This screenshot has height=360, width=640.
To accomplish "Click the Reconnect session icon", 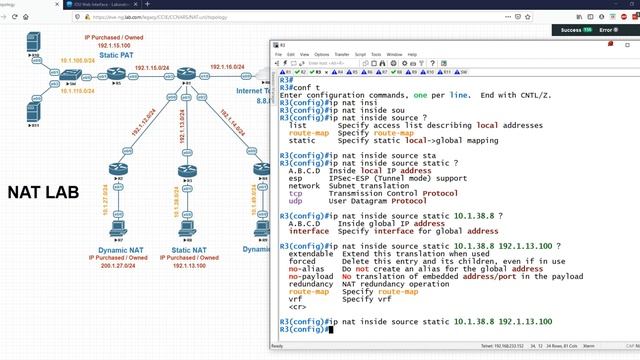I will (x=302, y=63).
